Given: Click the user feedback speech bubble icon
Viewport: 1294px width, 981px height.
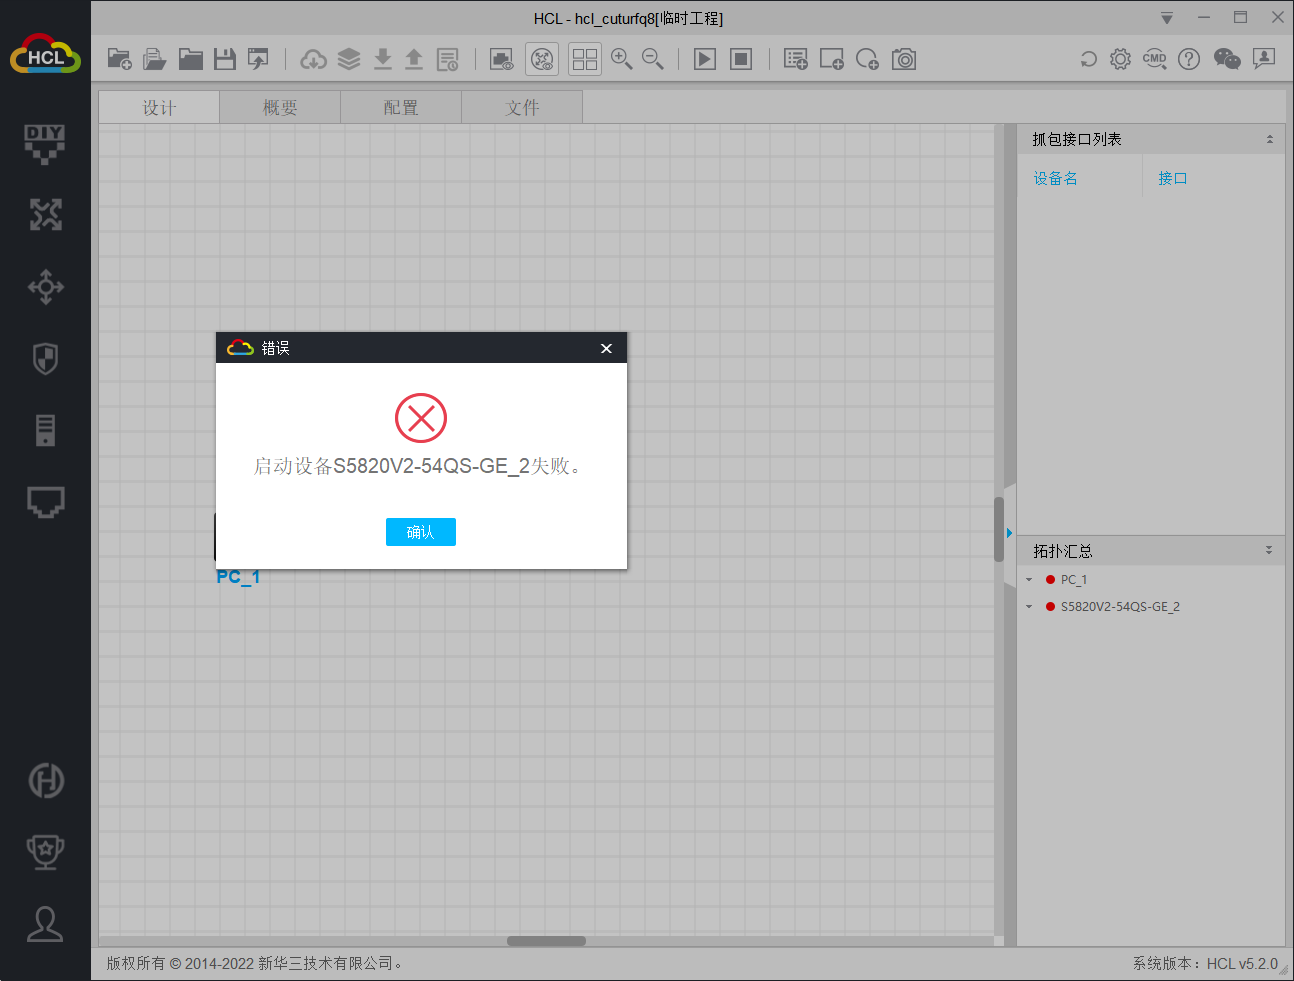Looking at the screenshot, I should coord(1264,60).
